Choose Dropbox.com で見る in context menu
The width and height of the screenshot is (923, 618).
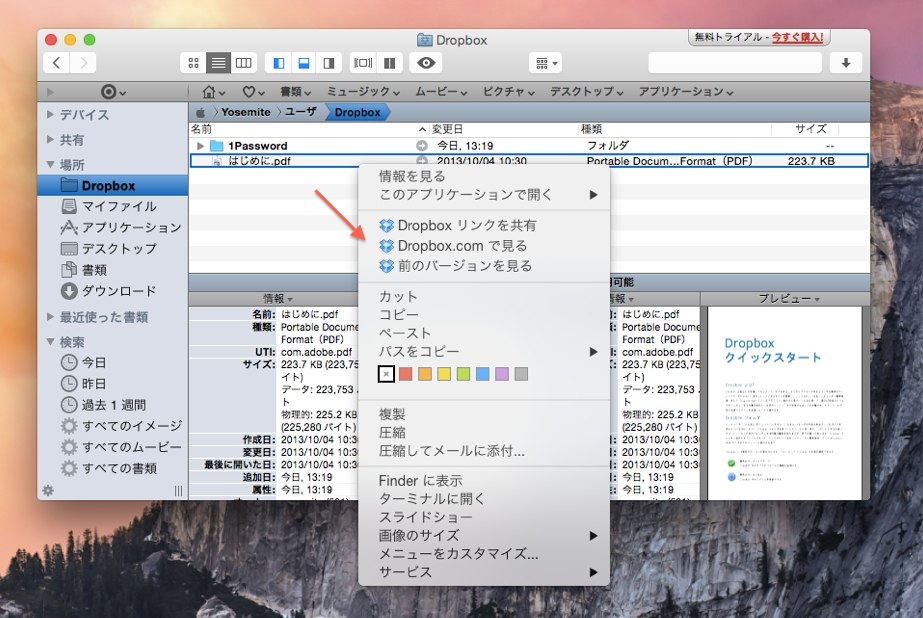tap(484, 245)
